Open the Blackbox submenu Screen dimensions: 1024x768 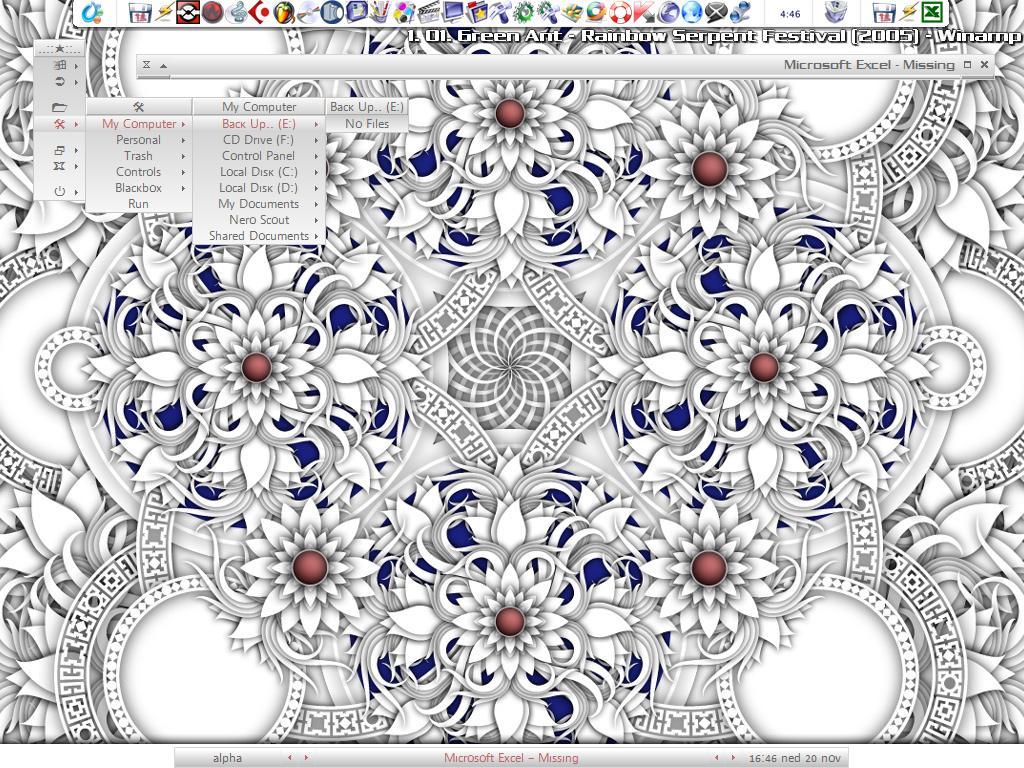coord(138,188)
